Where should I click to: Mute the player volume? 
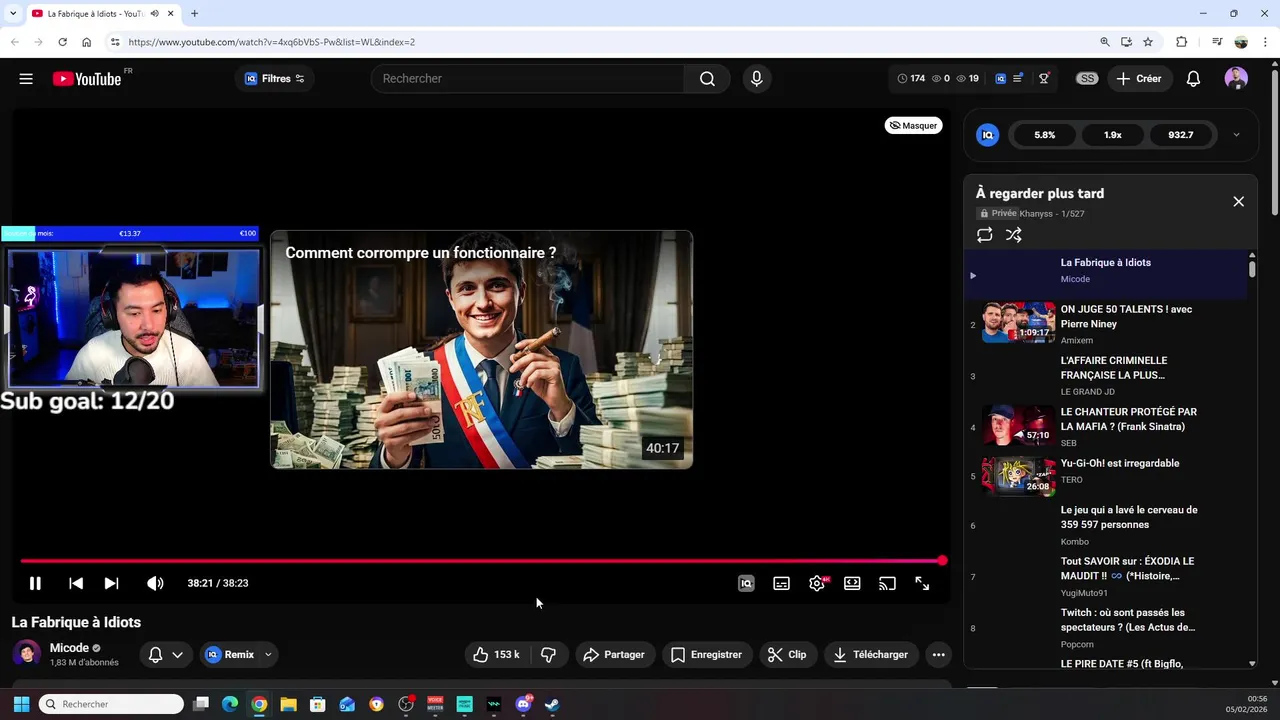pyautogui.click(x=155, y=583)
